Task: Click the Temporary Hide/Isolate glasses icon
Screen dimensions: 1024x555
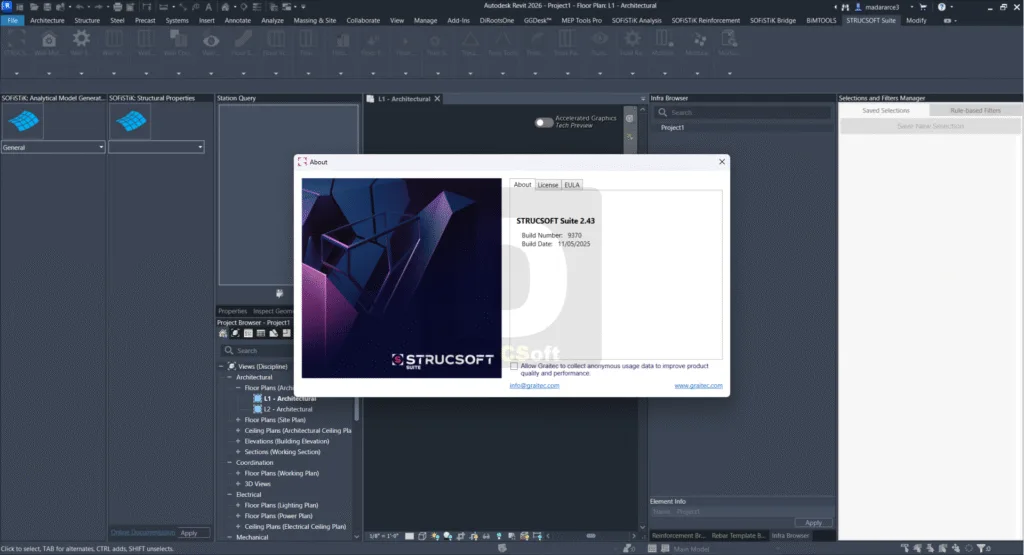Action: (486, 536)
